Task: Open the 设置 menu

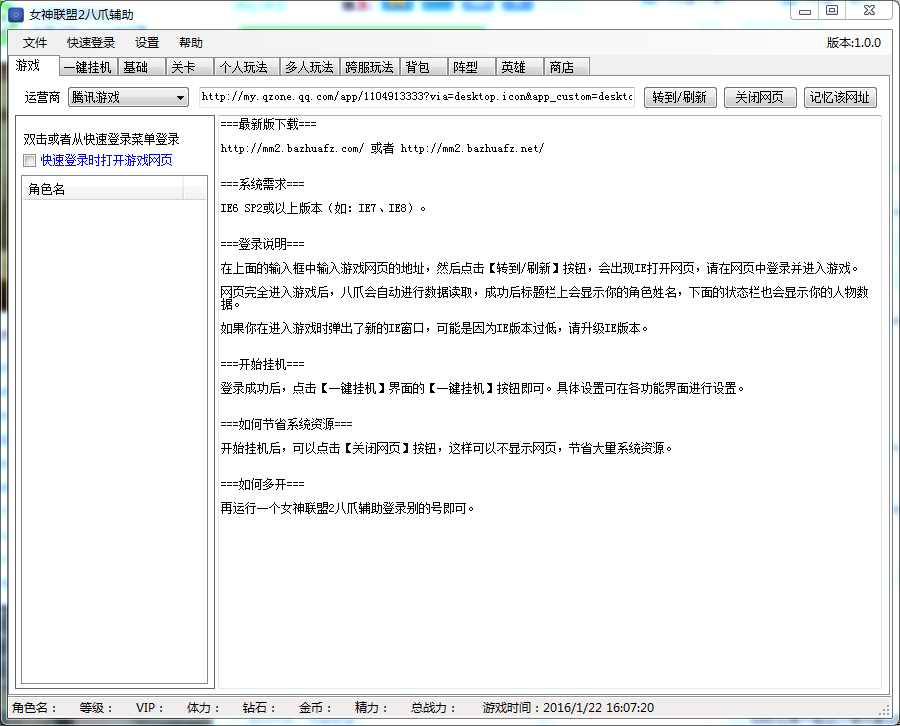Action: pos(147,43)
